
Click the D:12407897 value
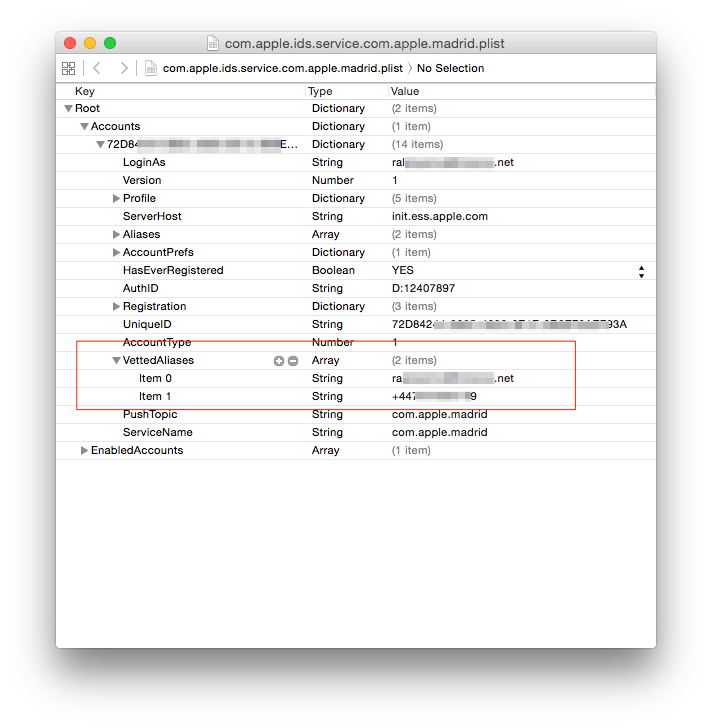423,288
